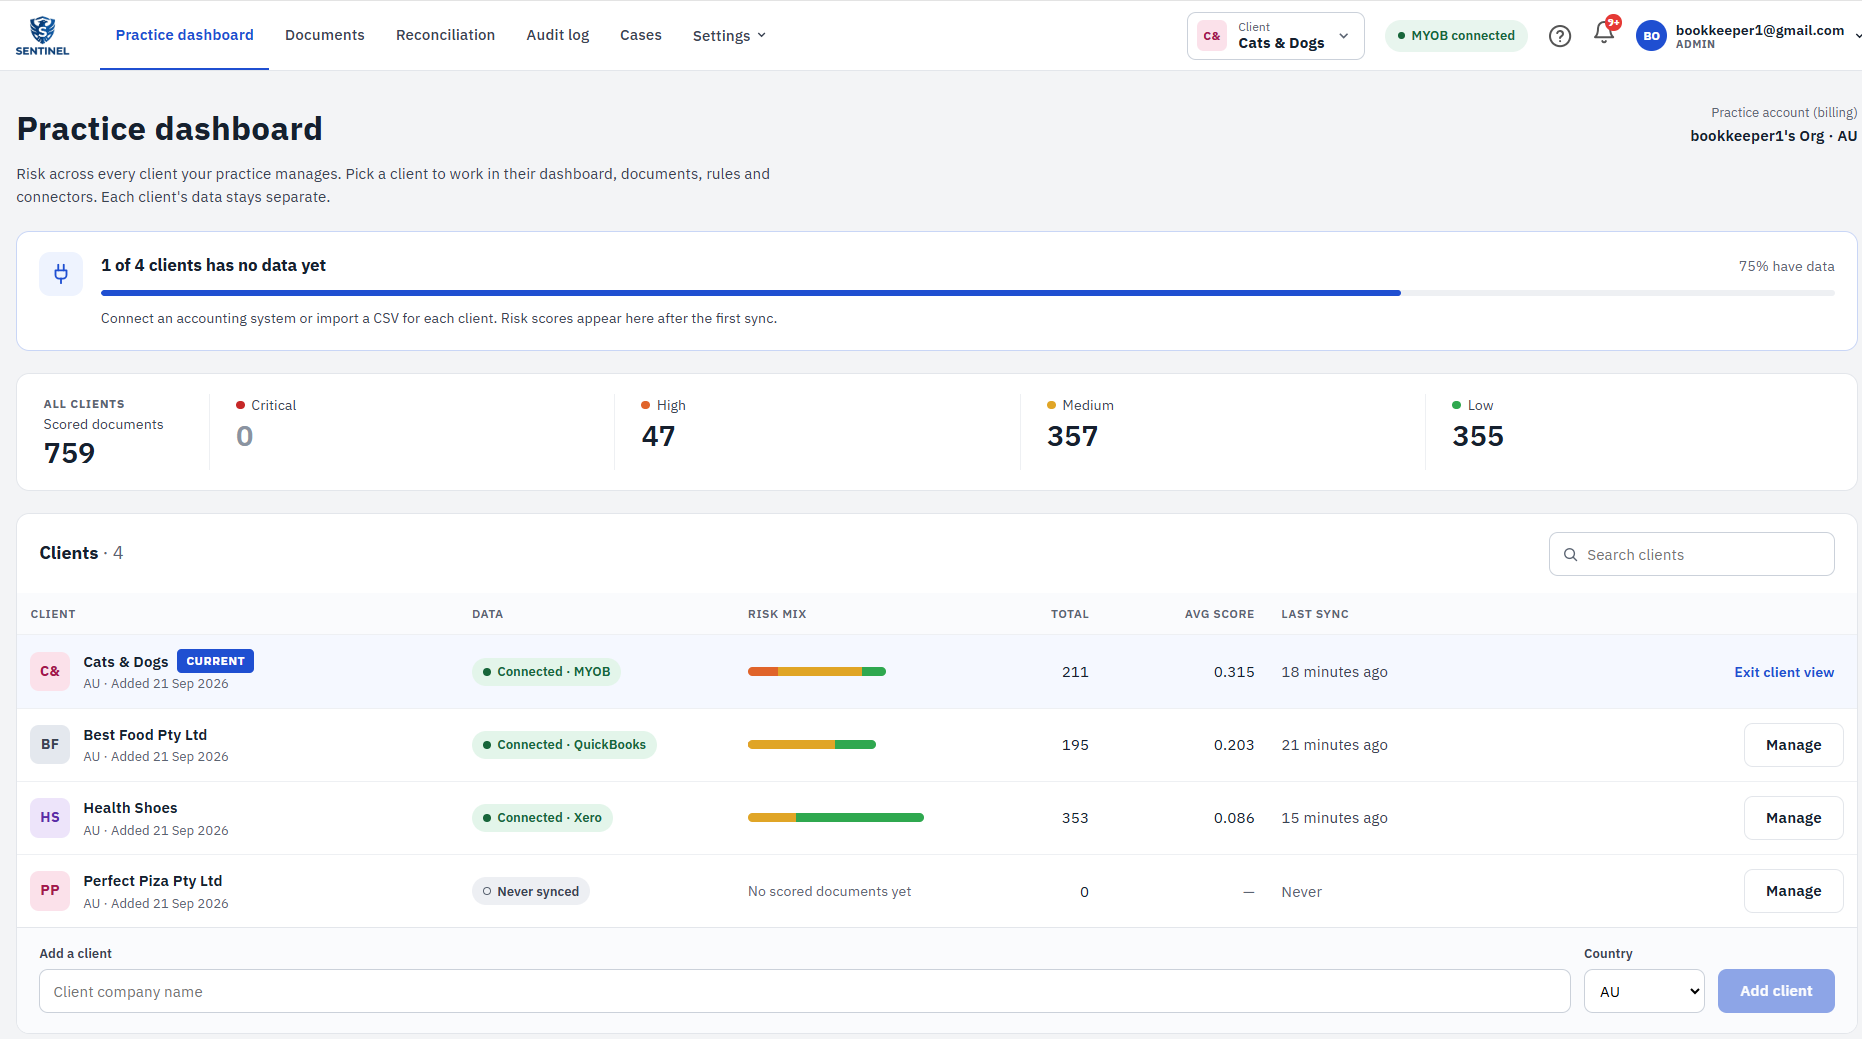Go to Reconciliation tab

point(445,35)
